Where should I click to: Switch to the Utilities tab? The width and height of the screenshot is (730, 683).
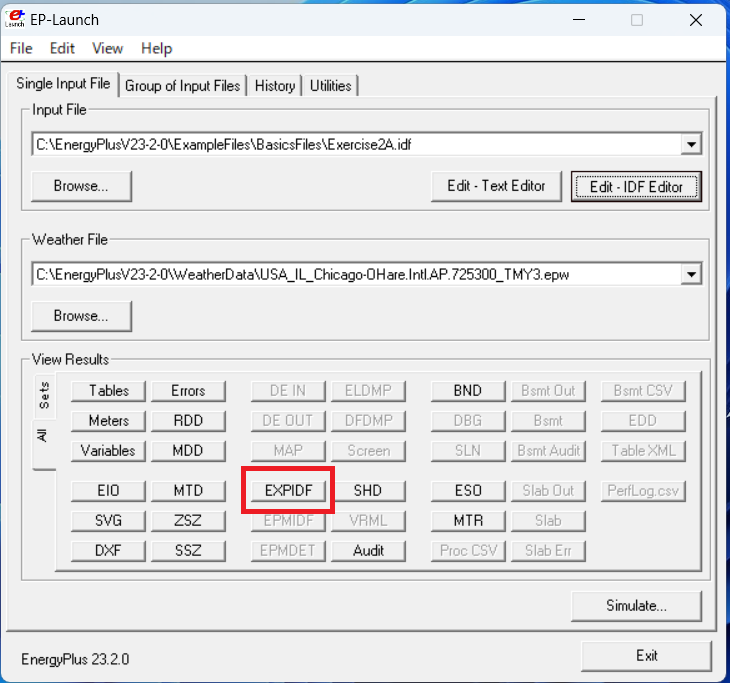click(x=330, y=86)
